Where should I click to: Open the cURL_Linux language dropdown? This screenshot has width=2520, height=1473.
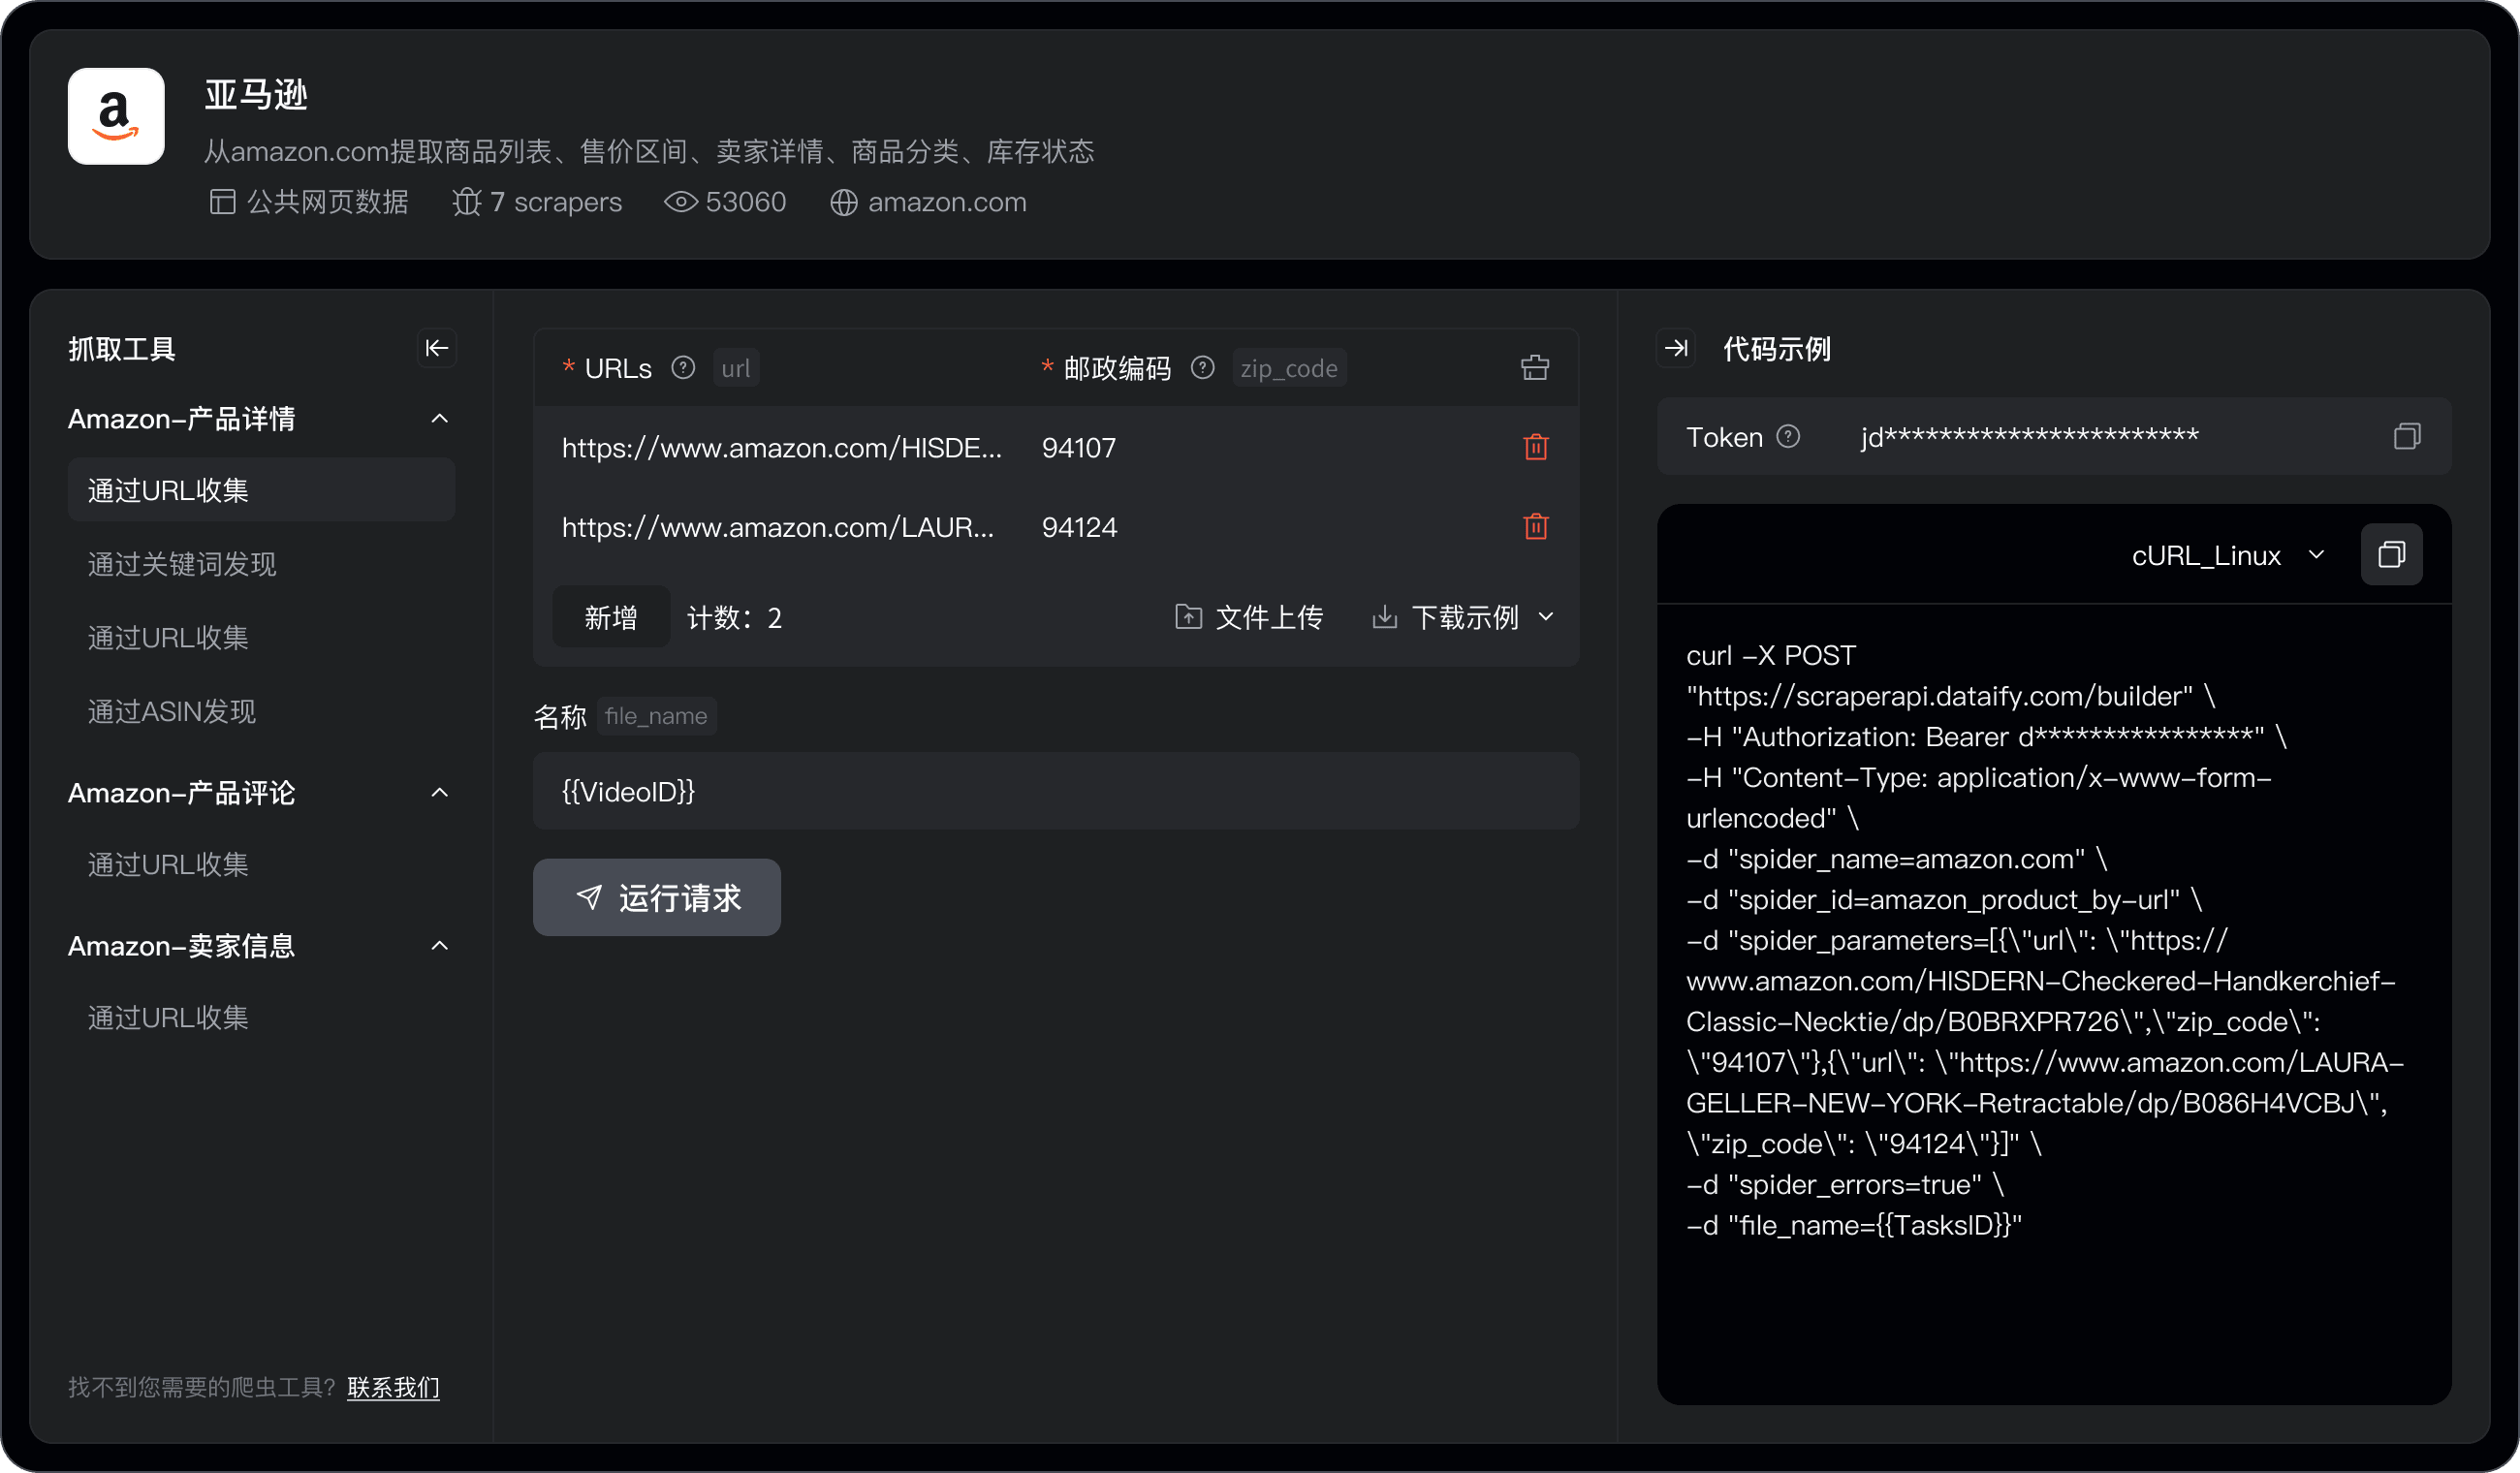click(x=2228, y=555)
